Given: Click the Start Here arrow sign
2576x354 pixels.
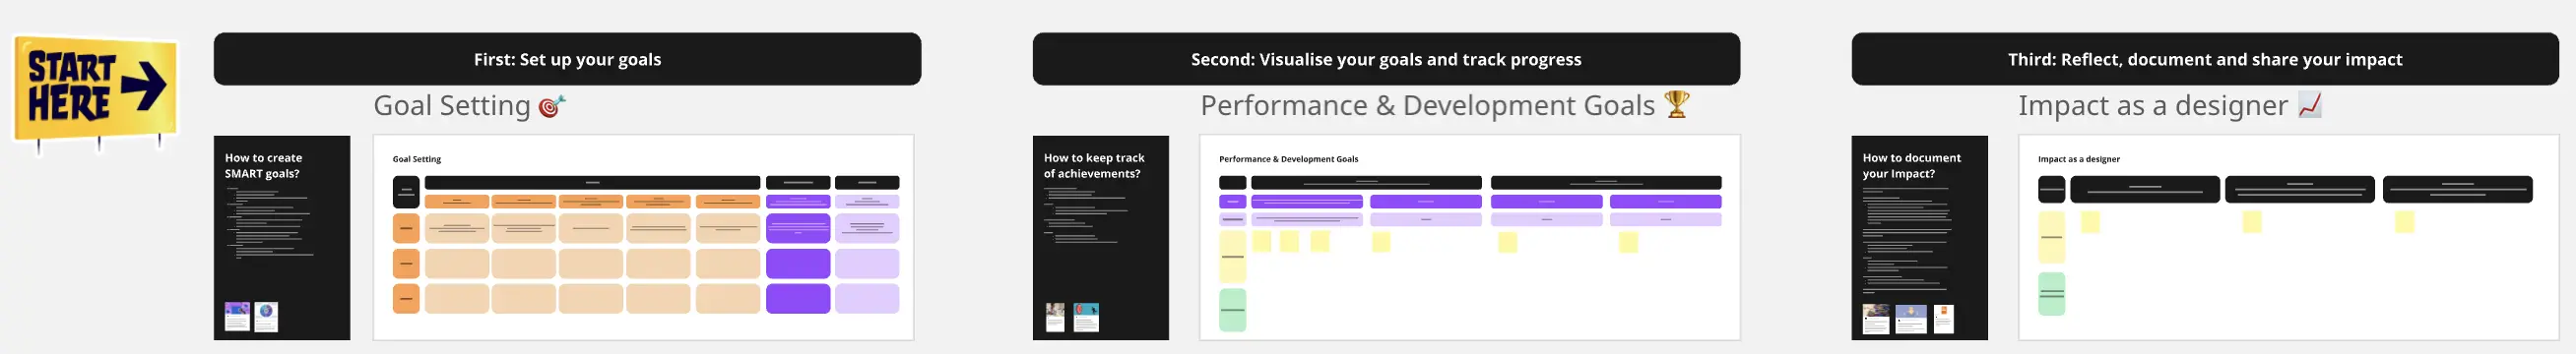Looking at the screenshot, I should point(95,92).
